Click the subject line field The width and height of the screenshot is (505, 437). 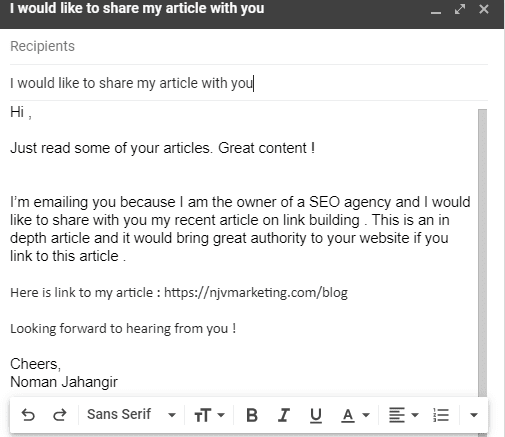pos(249,83)
